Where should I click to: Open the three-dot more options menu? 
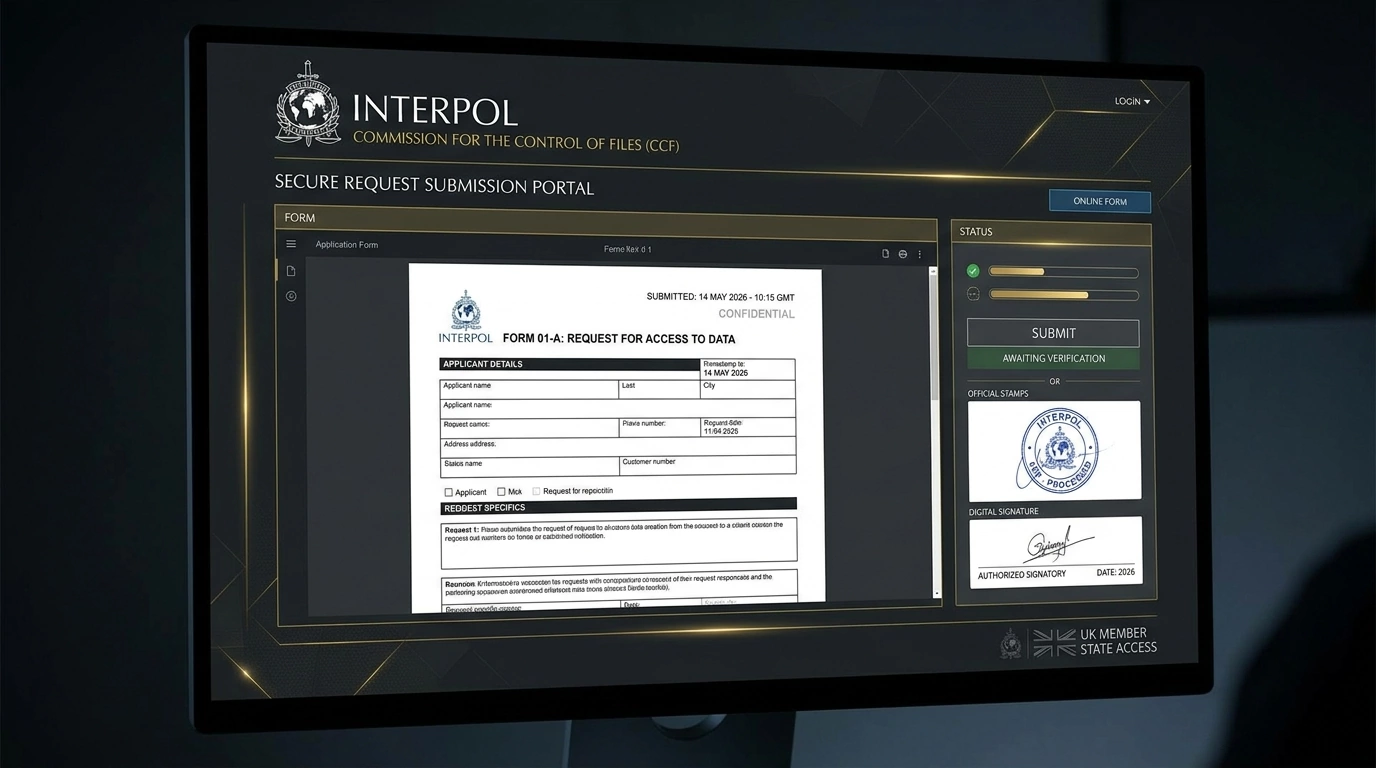pyautogui.click(x=920, y=254)
